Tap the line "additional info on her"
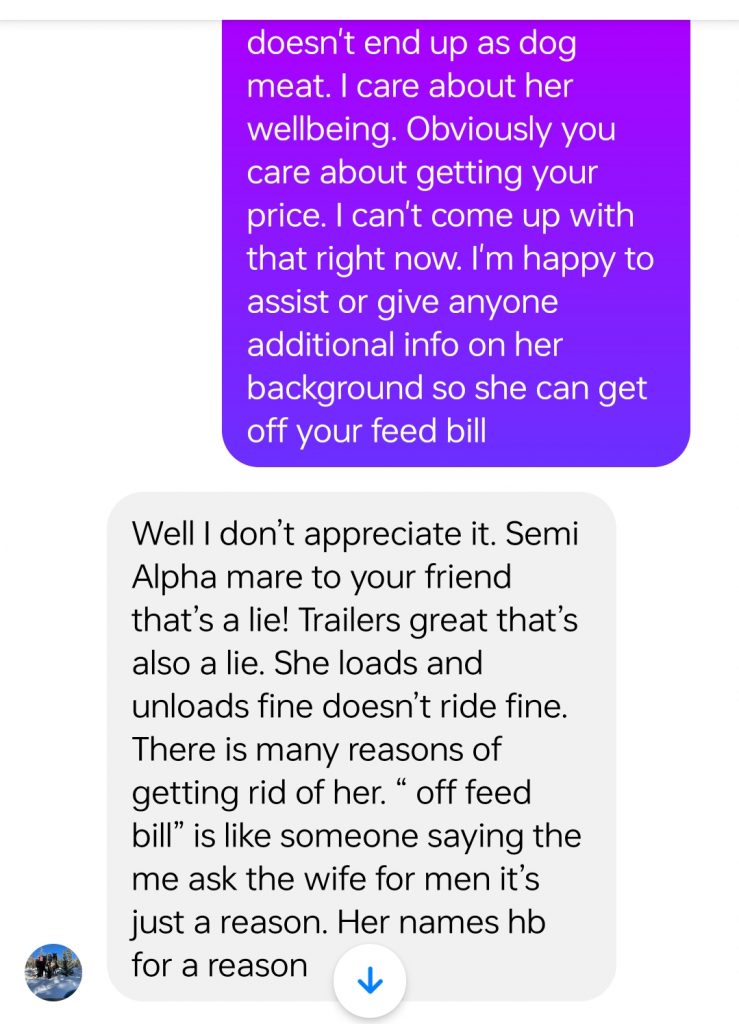Screen dimensions: 739x1024 click(404, 345)
